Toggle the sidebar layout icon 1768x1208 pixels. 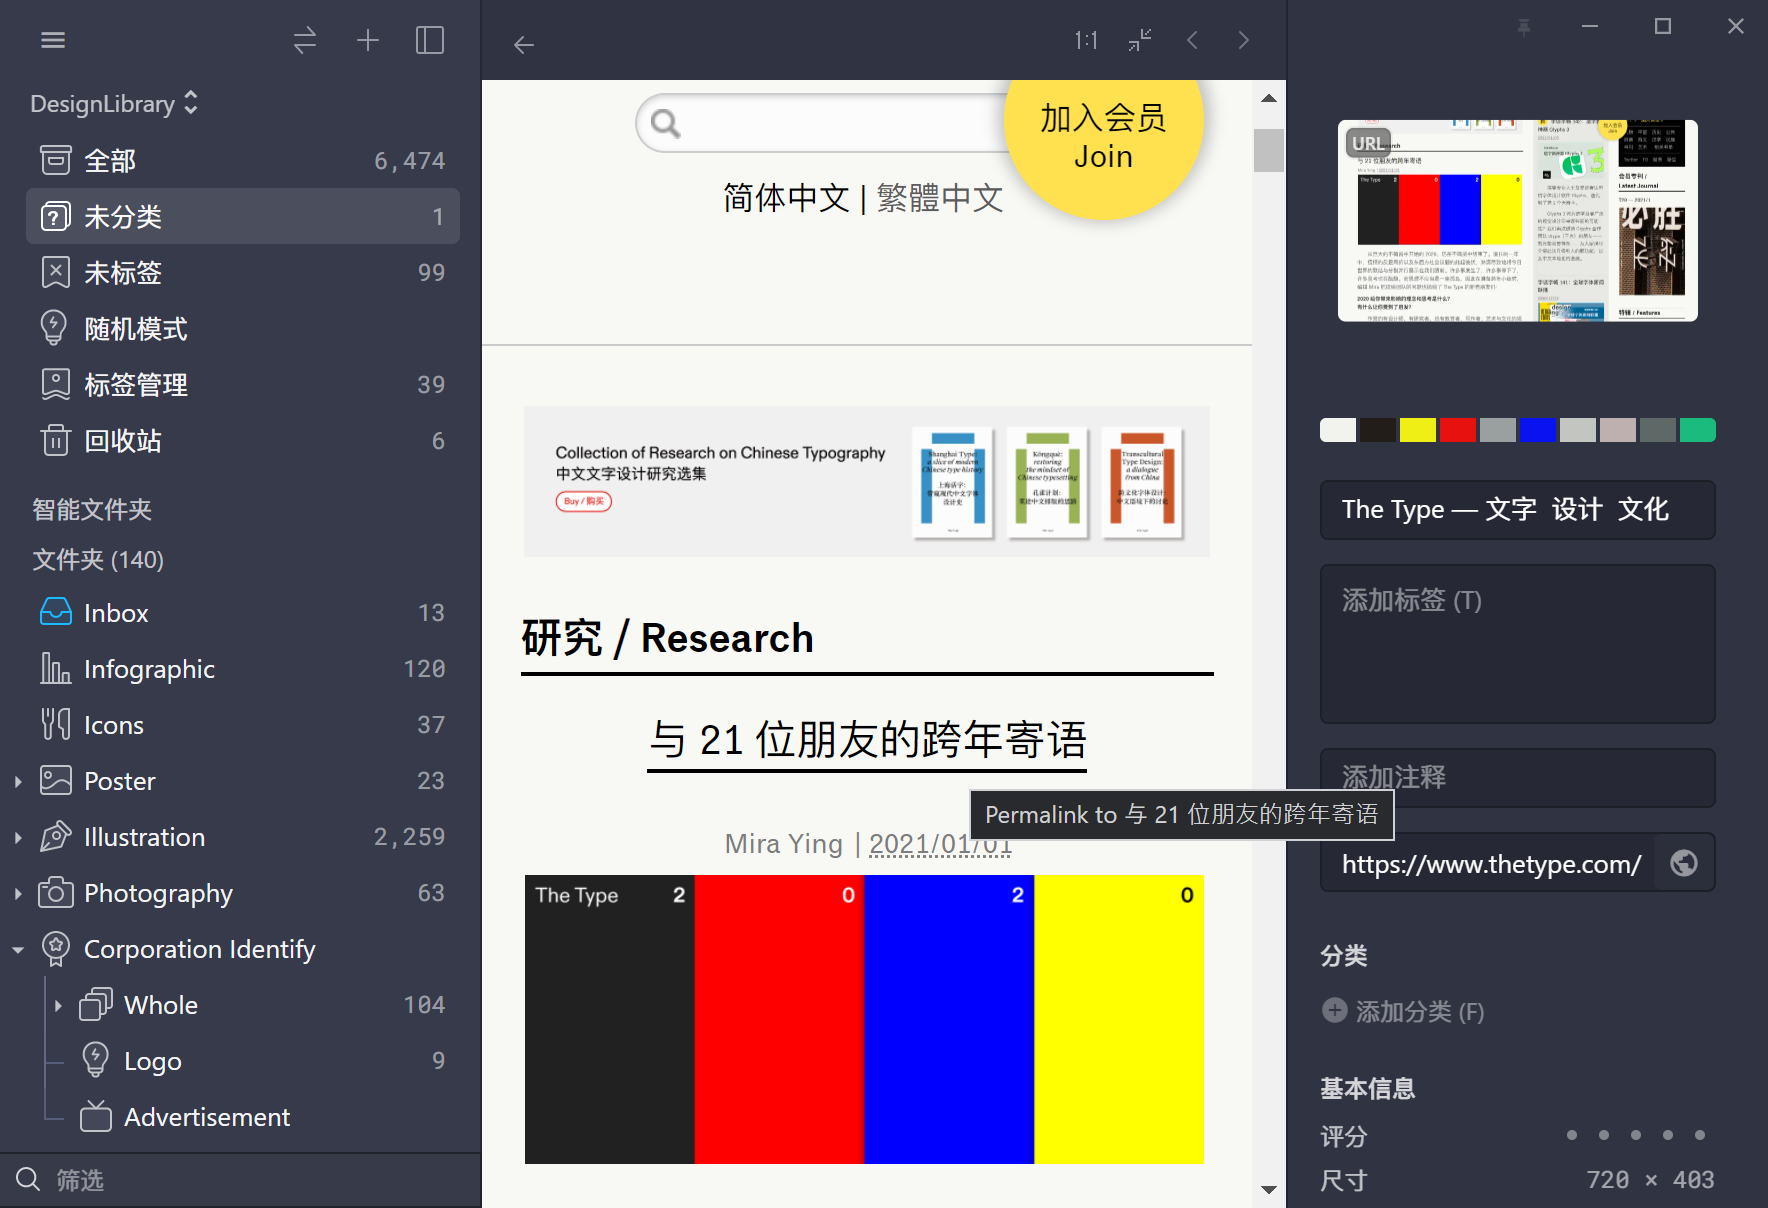coord(430,40)
